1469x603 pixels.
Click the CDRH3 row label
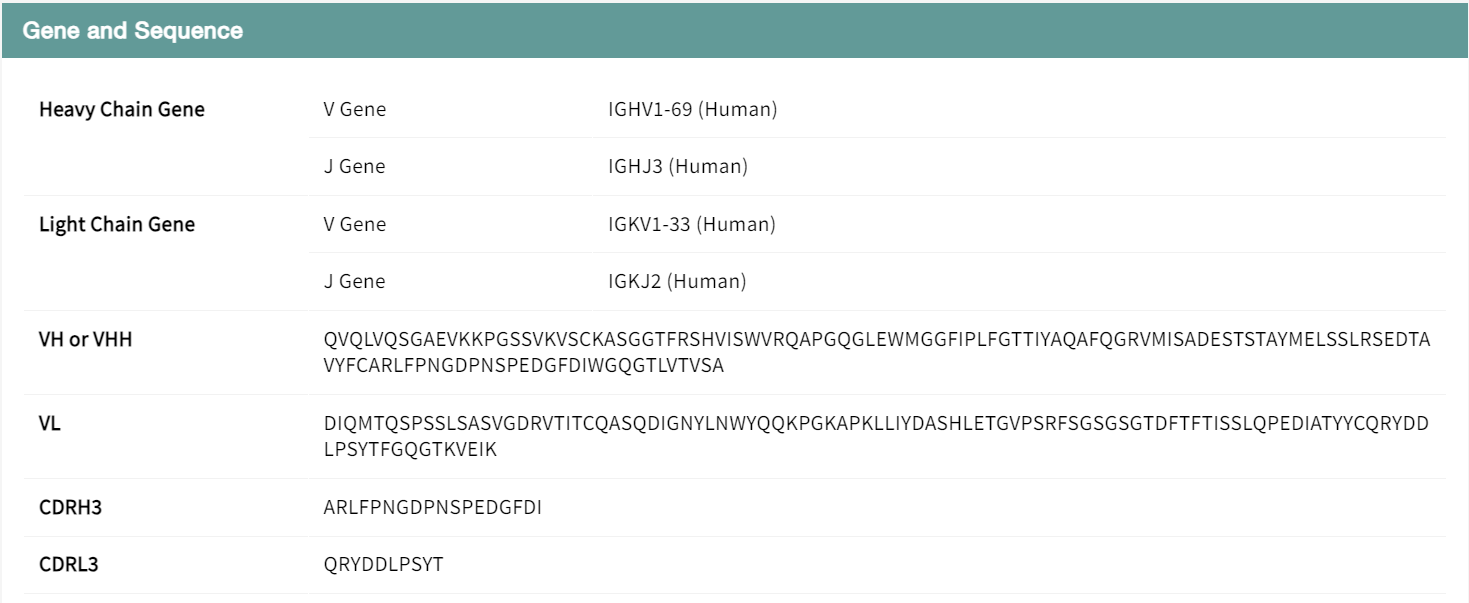click(70, 508)
